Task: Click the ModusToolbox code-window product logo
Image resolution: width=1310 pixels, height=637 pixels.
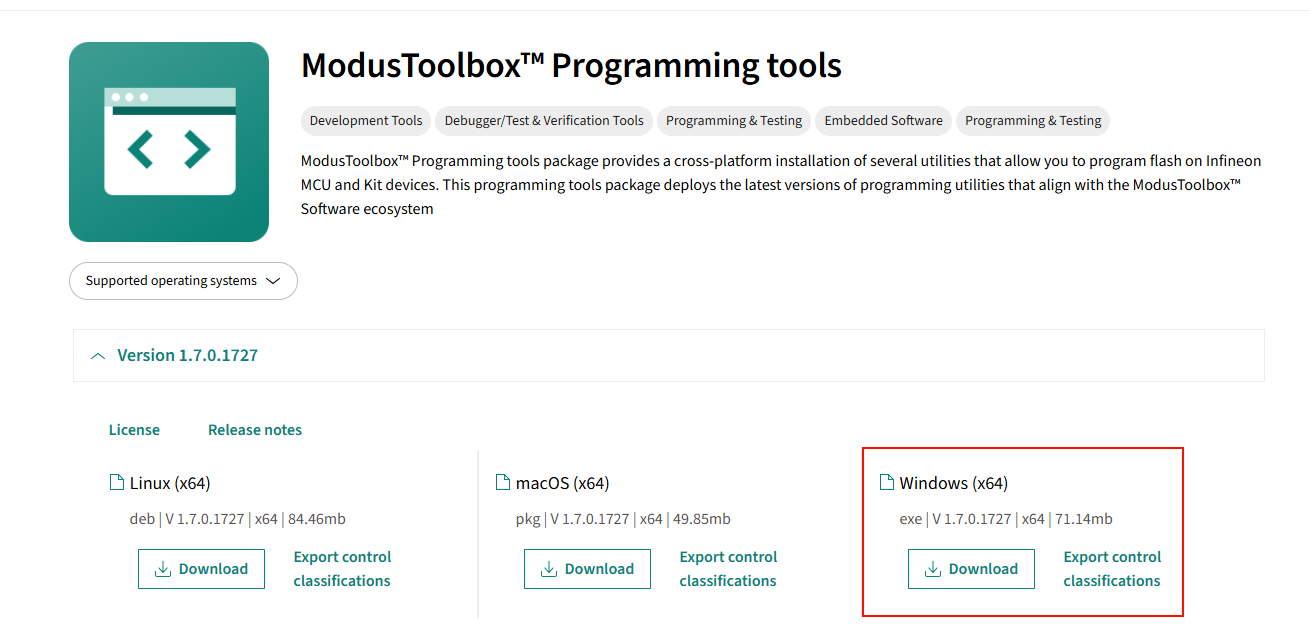Action: tap(169, 142)
